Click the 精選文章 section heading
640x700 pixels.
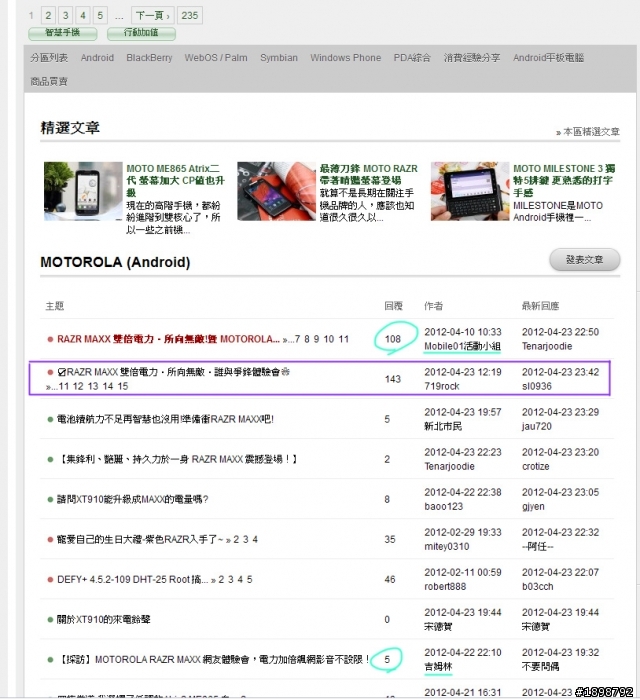point(70,128)
